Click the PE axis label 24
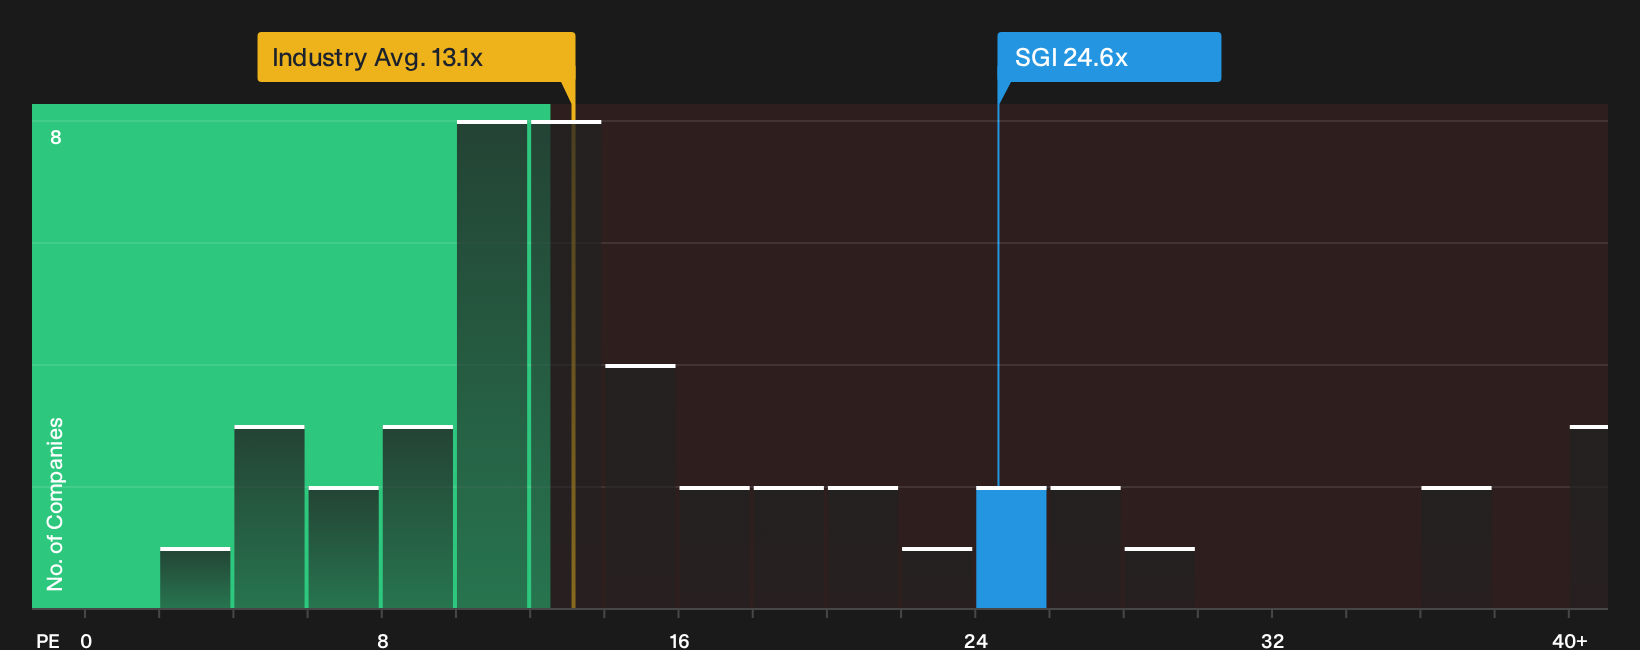Screen dimensions: 1640x650 (976, 640)
